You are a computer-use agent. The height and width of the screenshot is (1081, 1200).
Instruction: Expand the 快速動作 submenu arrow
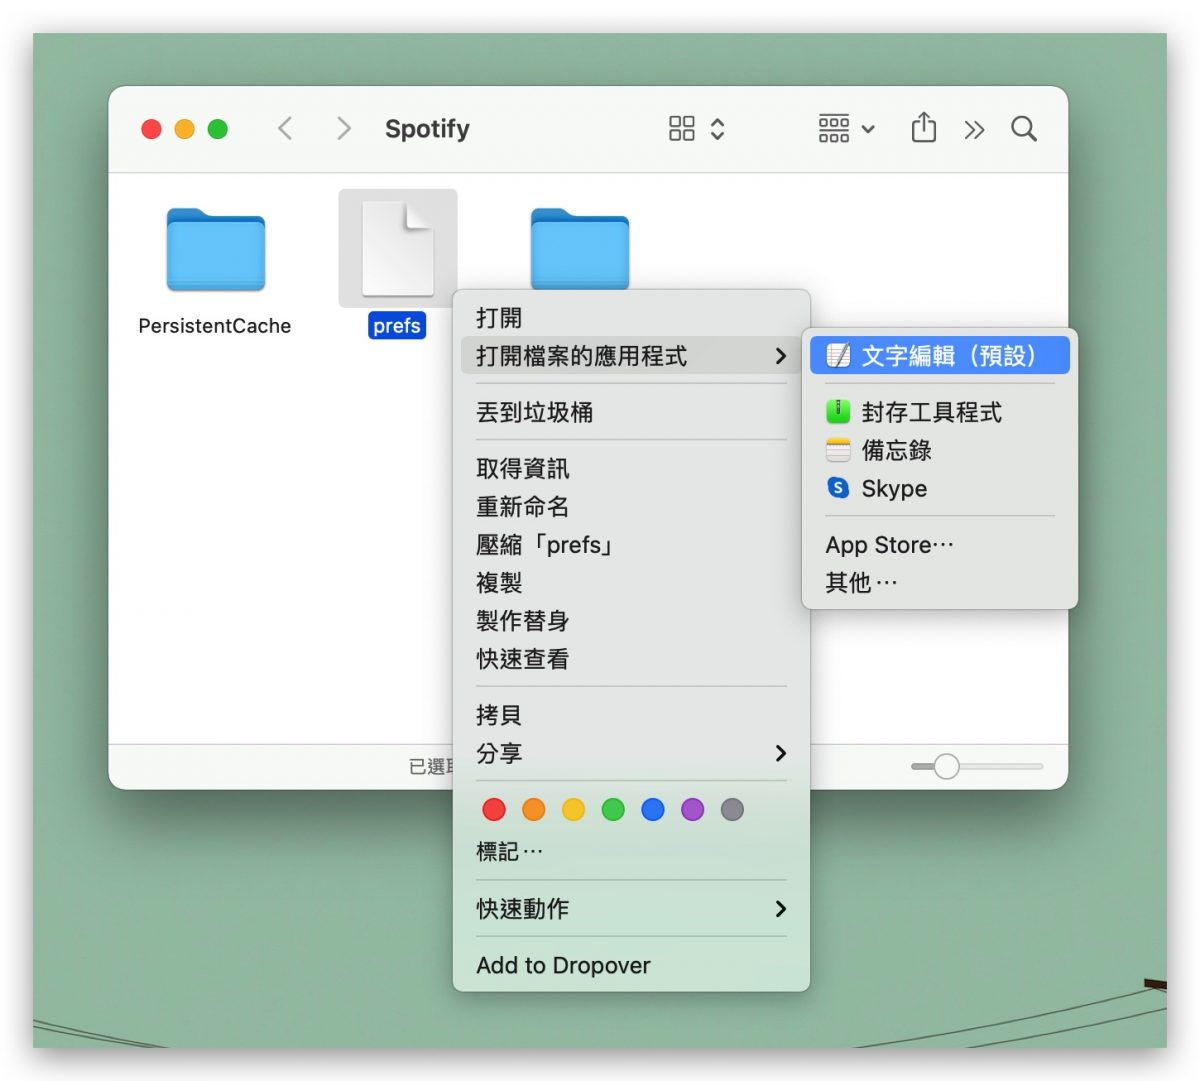point(781,909)
